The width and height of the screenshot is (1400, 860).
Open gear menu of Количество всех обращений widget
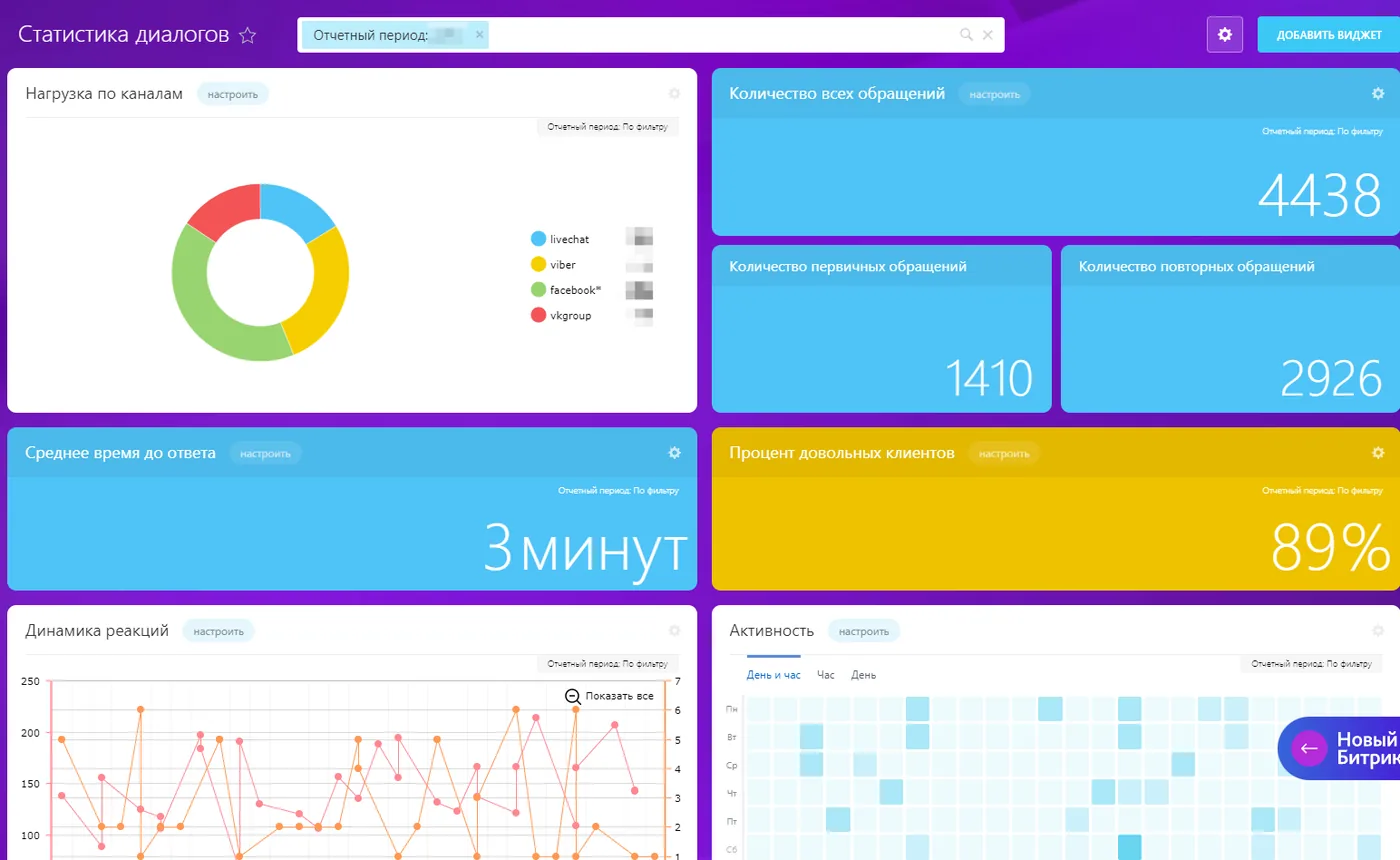click(1378, 94)
